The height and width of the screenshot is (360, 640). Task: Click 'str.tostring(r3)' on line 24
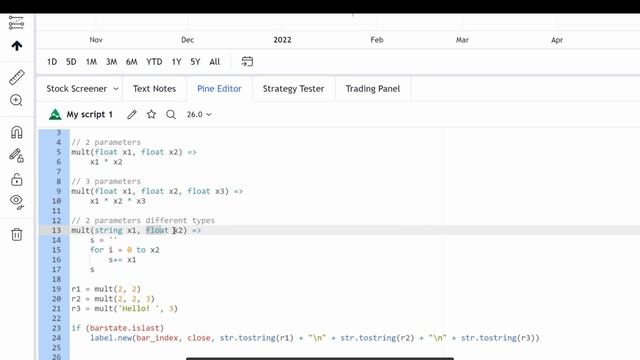pyautogui.click(x=498, y=338)
